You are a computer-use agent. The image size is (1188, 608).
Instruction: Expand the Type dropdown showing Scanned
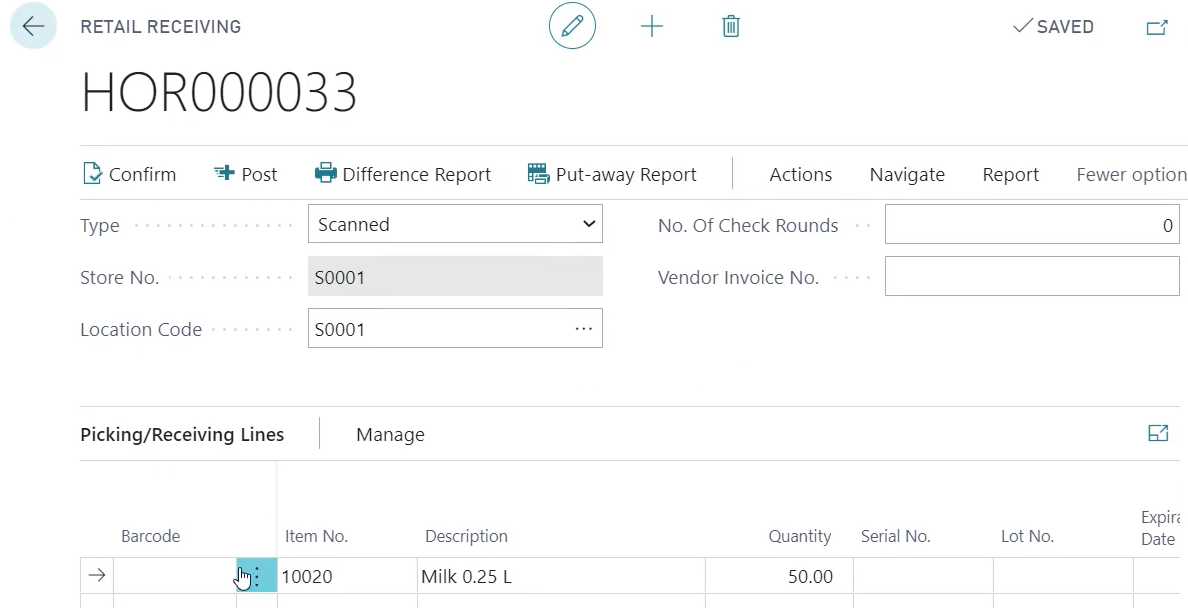click(x=455, y=225)
